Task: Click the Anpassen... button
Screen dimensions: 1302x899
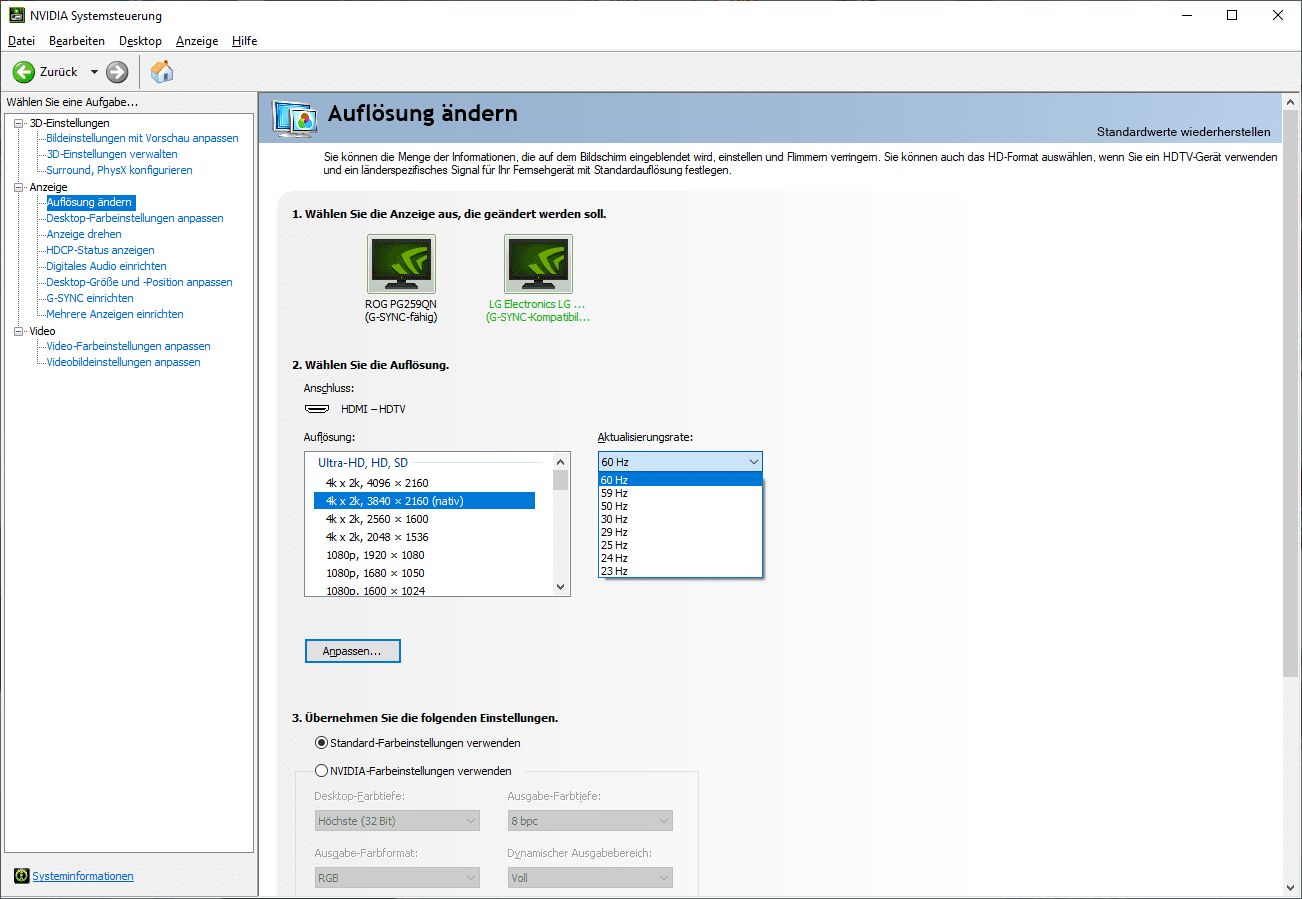Action: [352, 651]
